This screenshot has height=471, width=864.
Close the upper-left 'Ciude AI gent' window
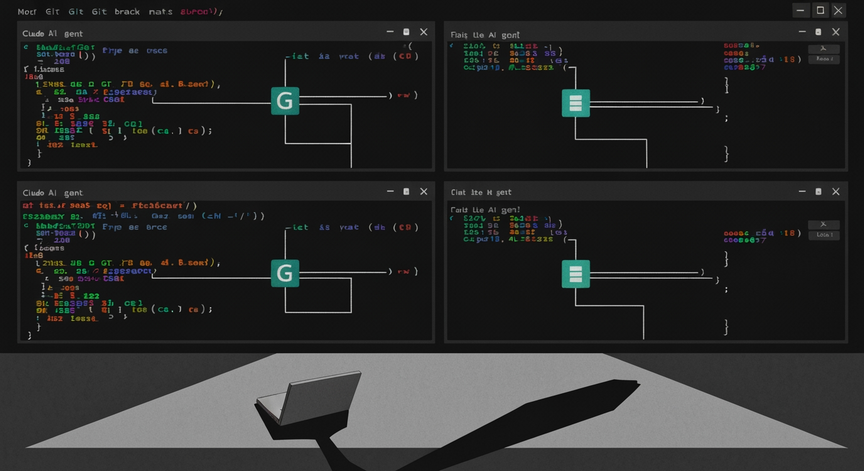click(x=424, y=32)
